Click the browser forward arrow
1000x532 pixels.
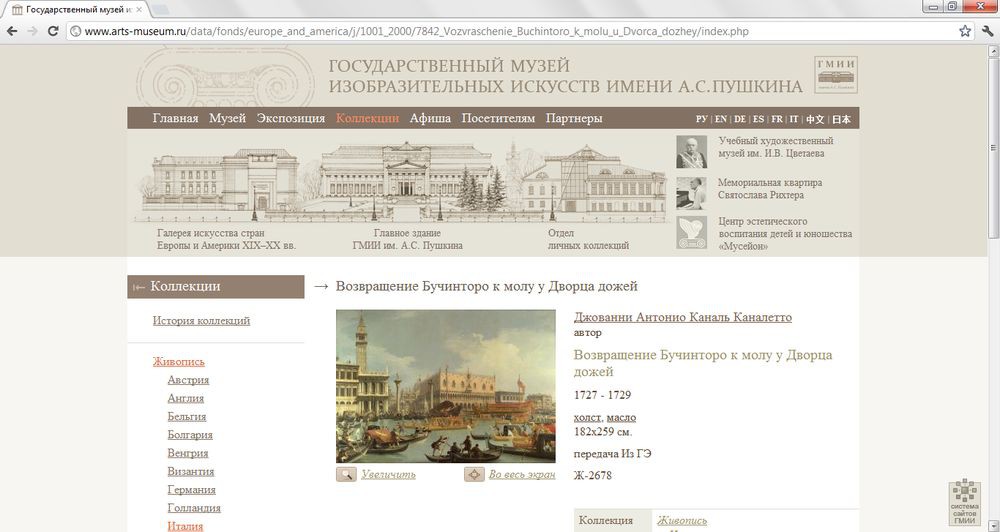click(33, 31)
